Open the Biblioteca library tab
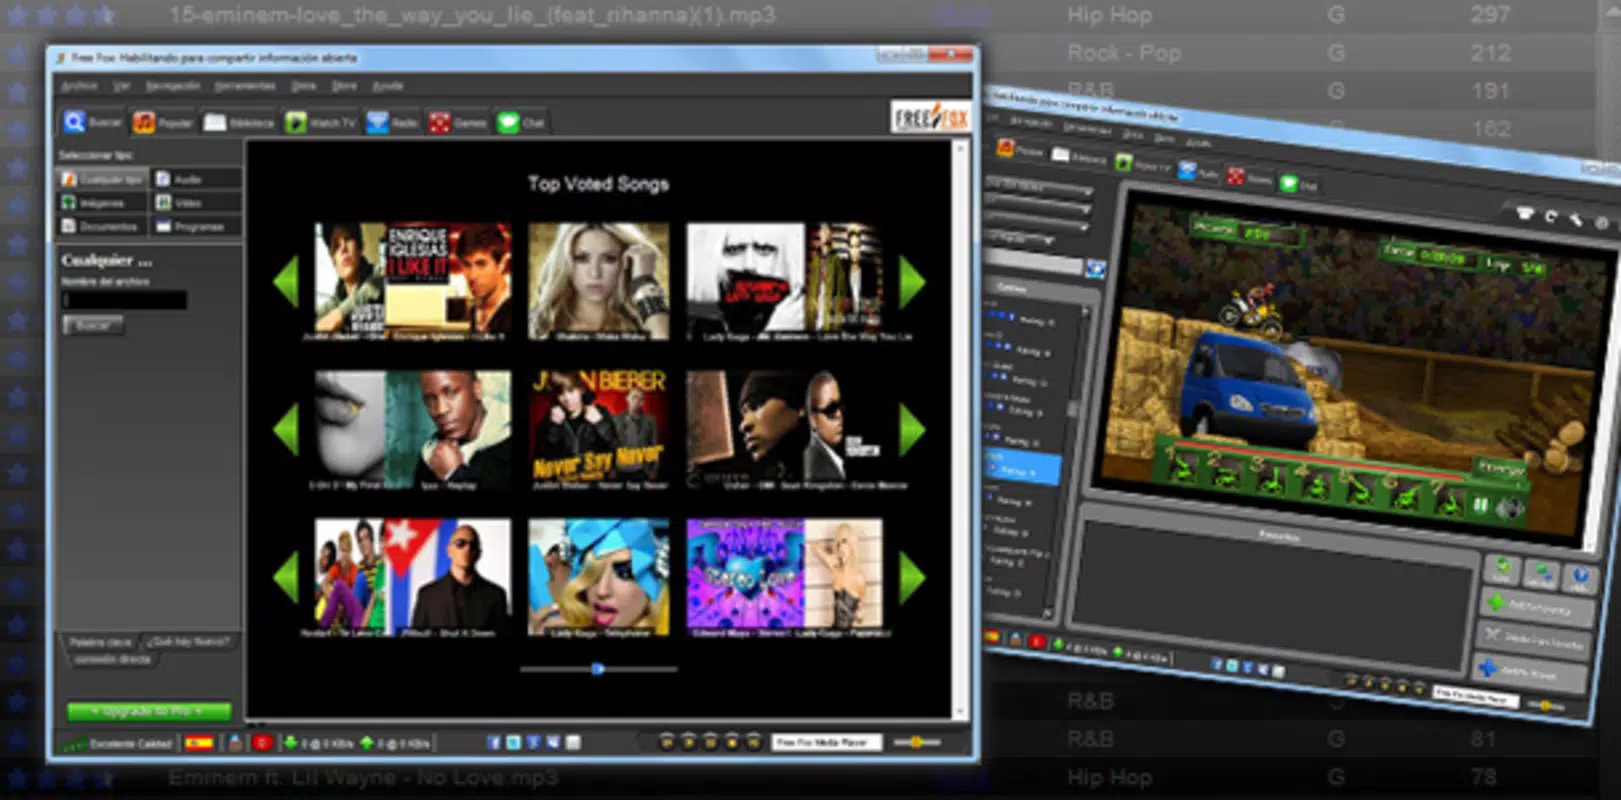 coord(239,122)
